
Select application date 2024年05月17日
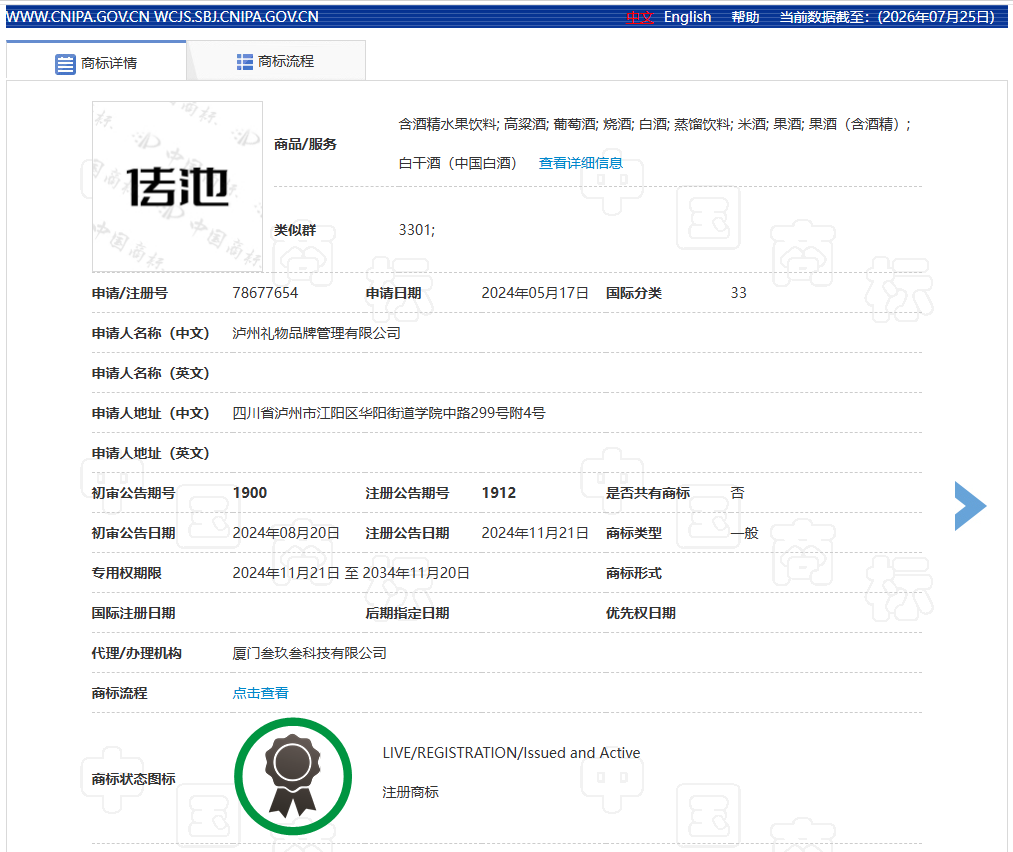(x=535, y=293)
